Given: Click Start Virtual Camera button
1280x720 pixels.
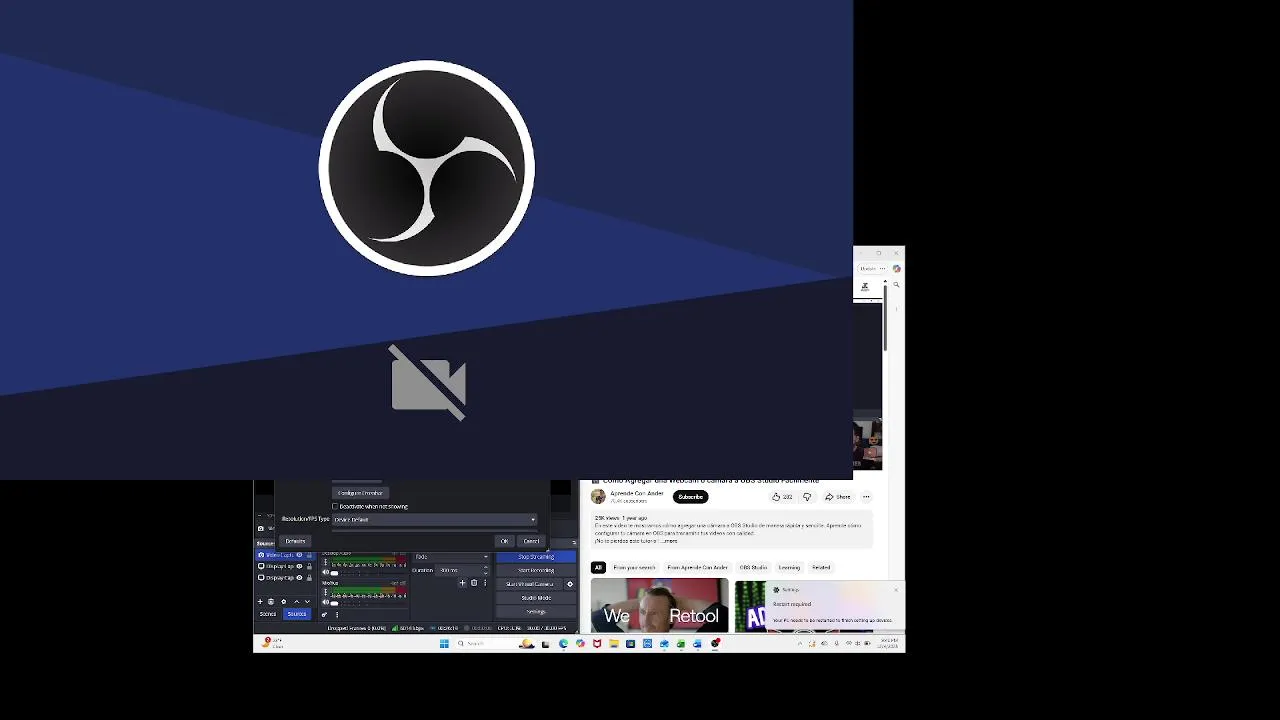Looking at the screenshot, I should (529, 584).
